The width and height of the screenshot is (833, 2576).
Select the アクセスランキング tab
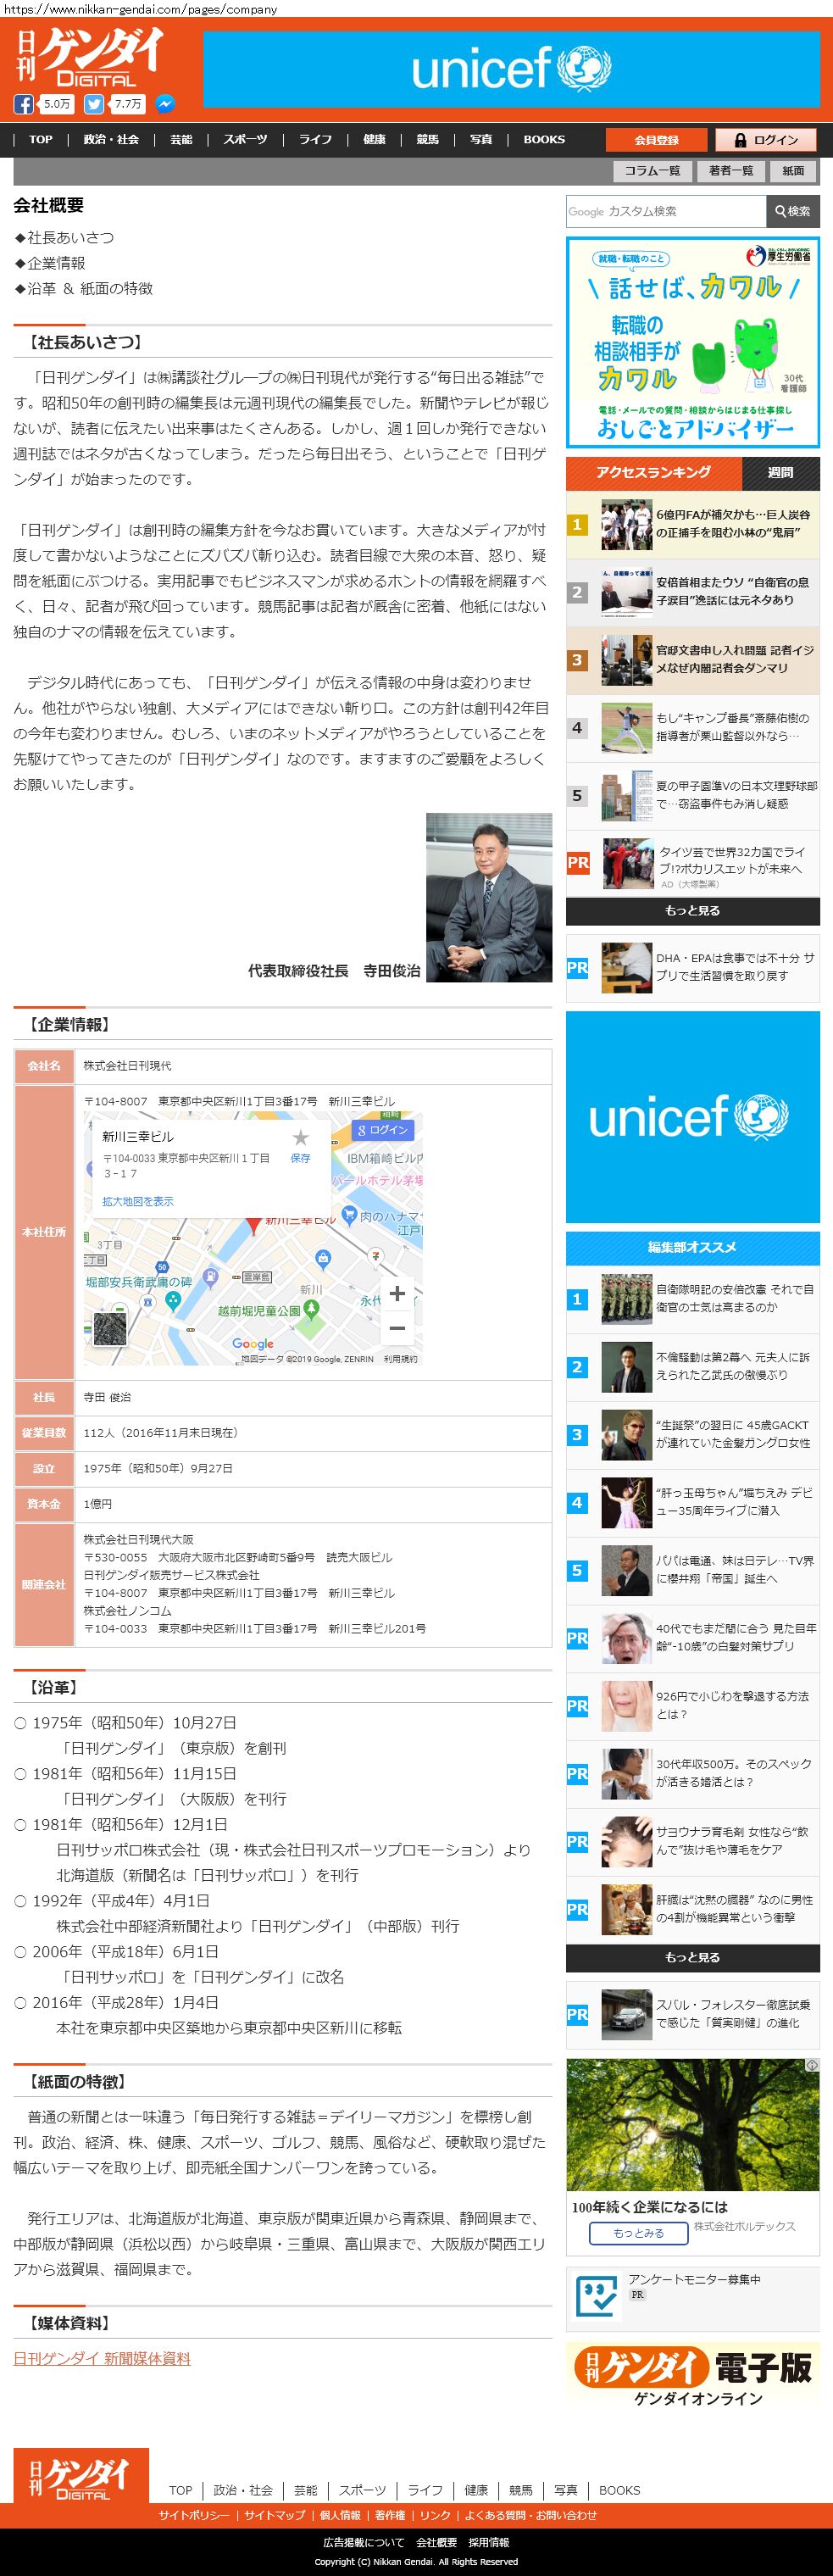[x=654, y=473]
